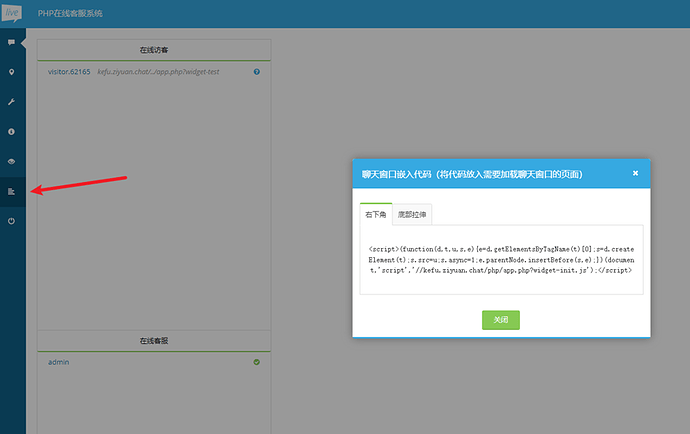
Task: Open the chat bubble sidebar icon
Action: click(x=11, y=42)
